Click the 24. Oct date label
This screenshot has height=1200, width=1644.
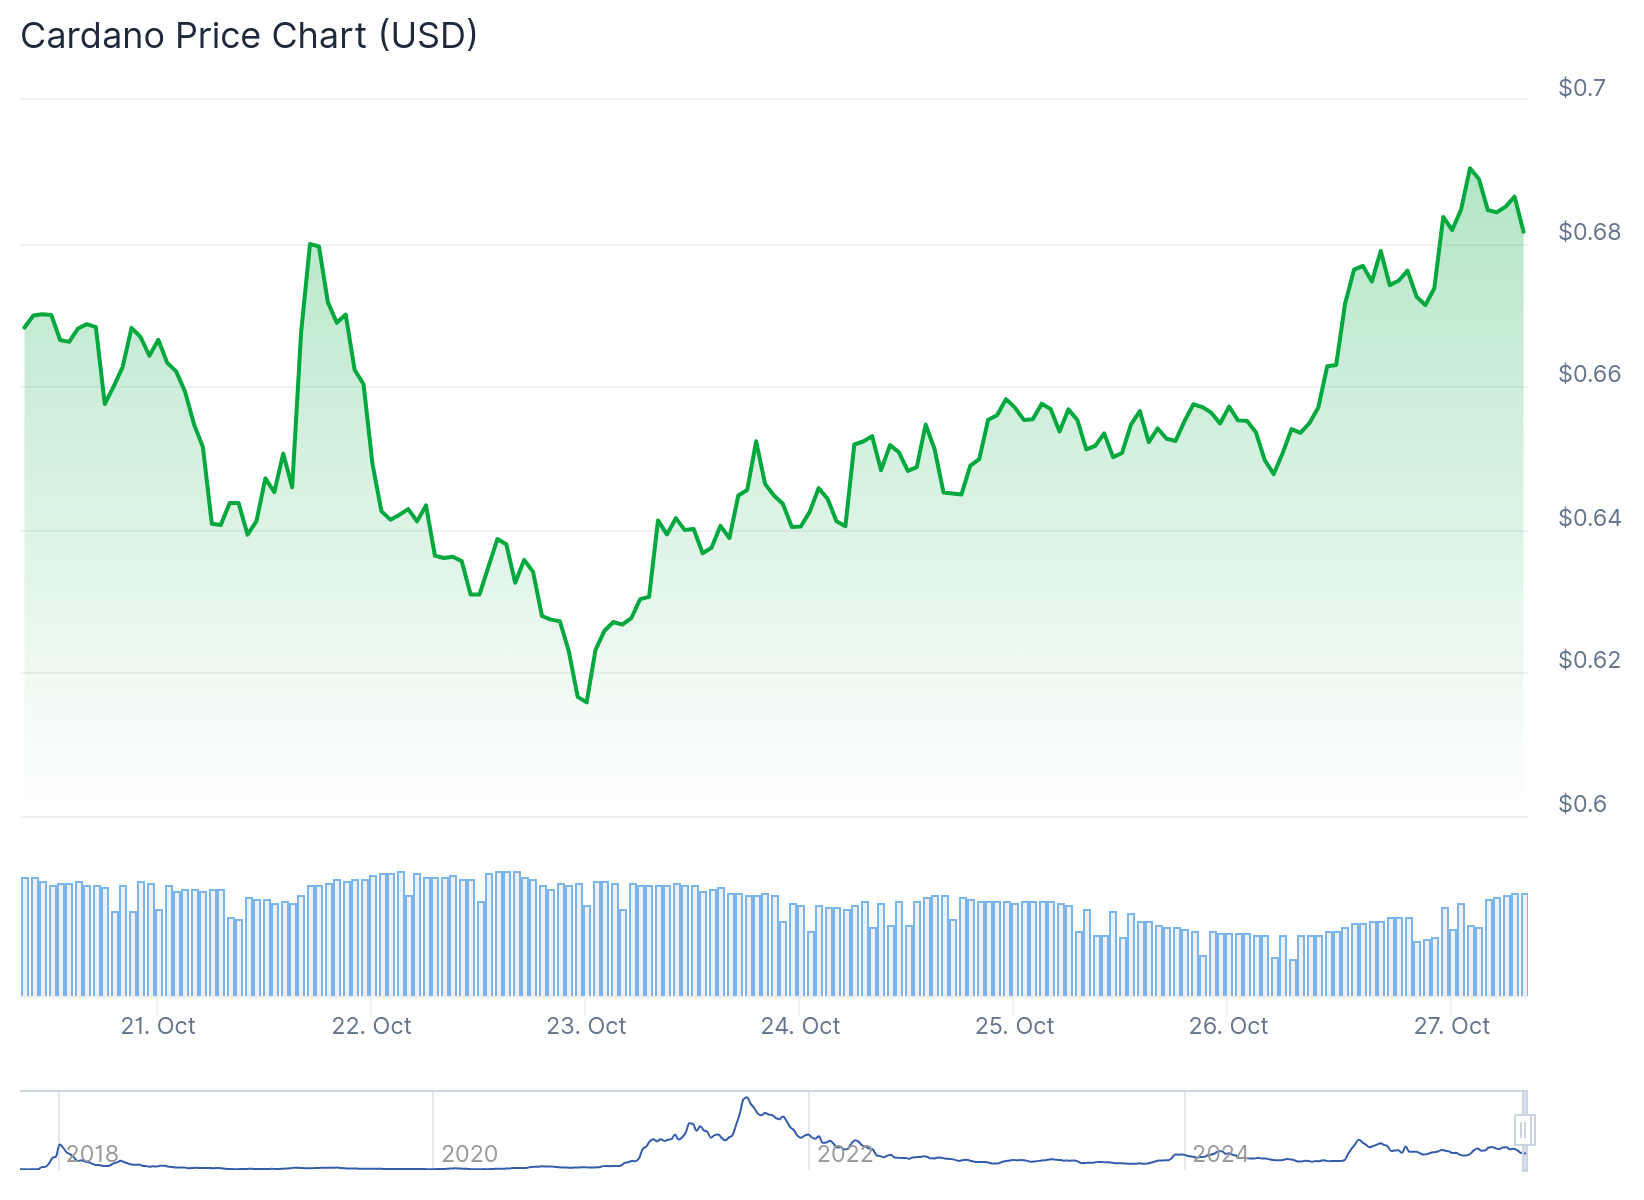pyautogui.click(x=800, y=1026)
